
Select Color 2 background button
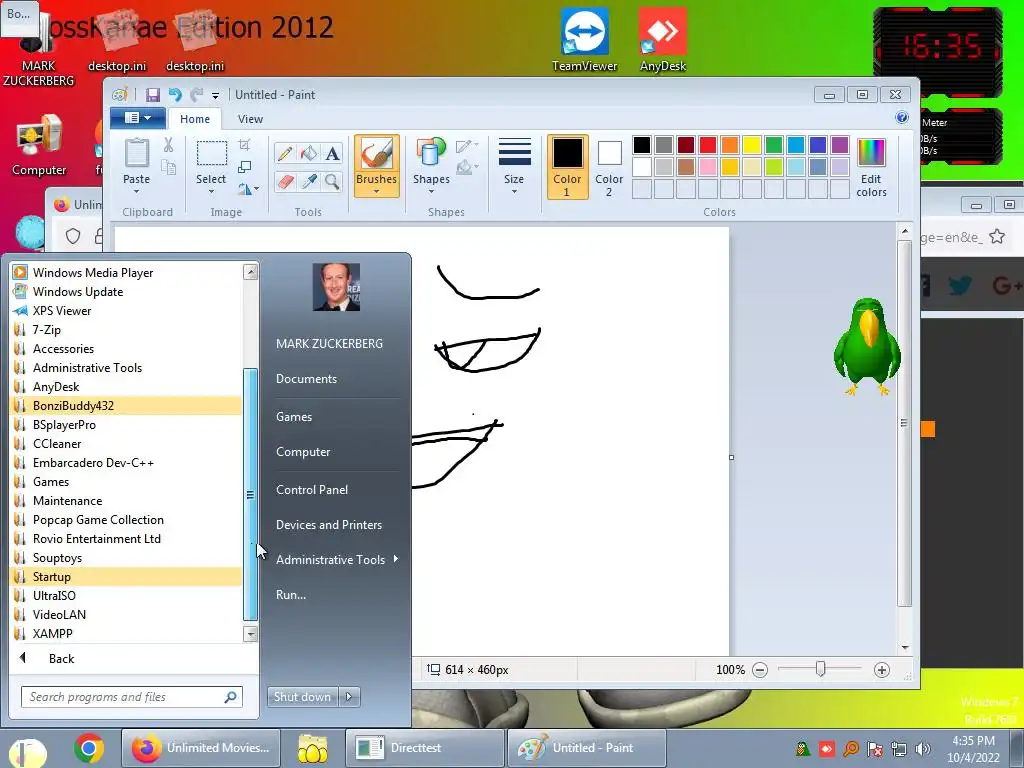pos(609,167)
